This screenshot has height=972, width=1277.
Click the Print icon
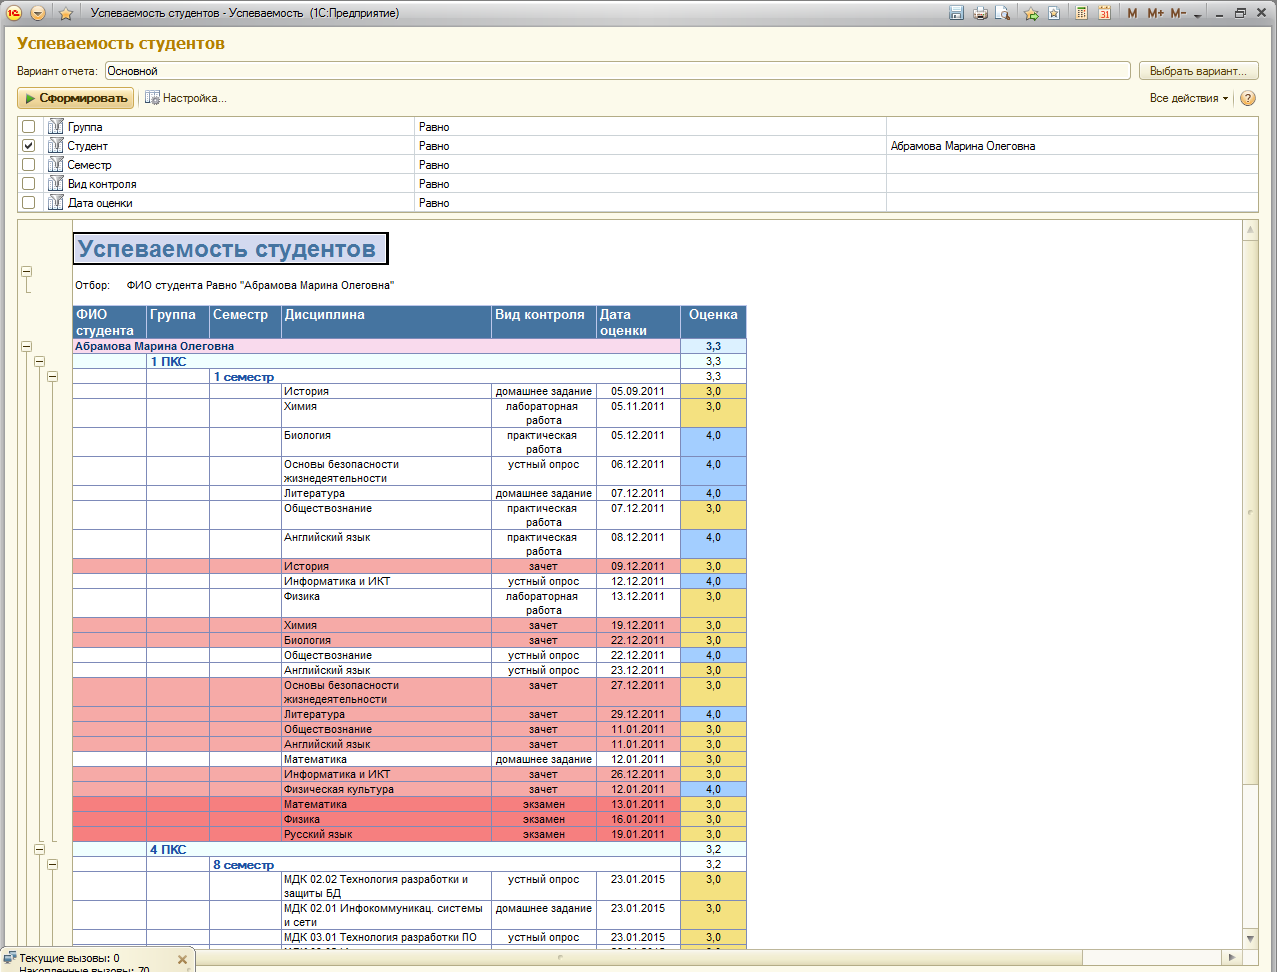pyautogui.click(x=980, y=13)
